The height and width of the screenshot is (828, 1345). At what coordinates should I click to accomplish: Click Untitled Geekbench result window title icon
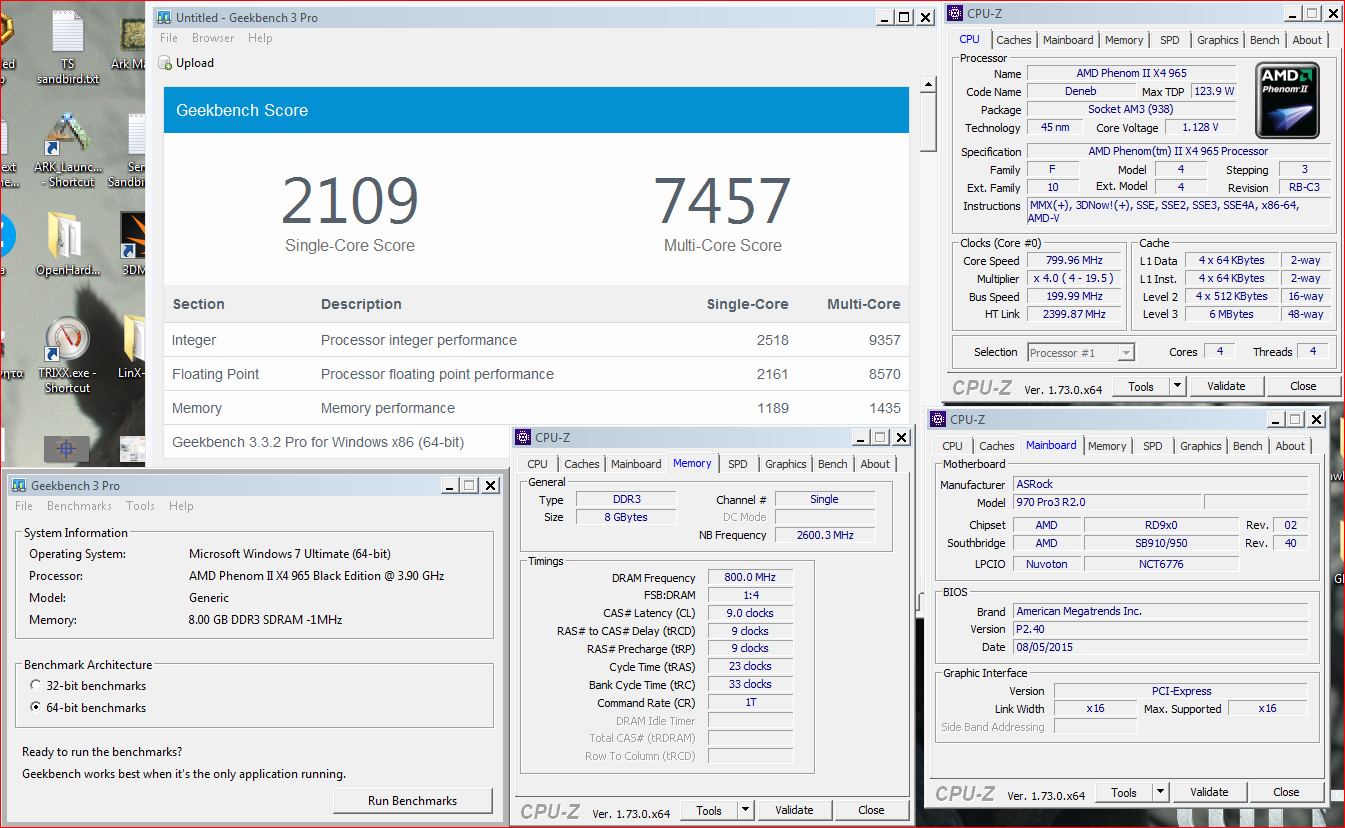164,17
